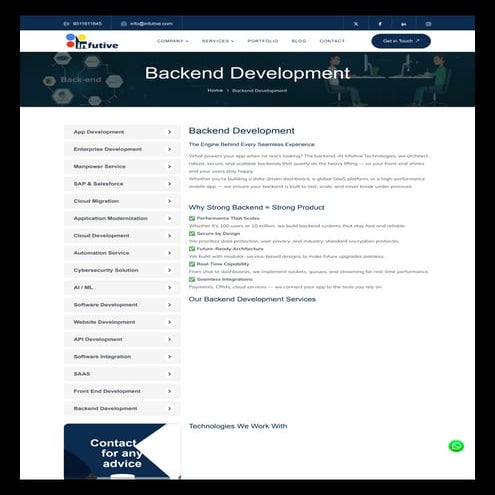Click chevron on Cloud Development row

pos(169,236)
